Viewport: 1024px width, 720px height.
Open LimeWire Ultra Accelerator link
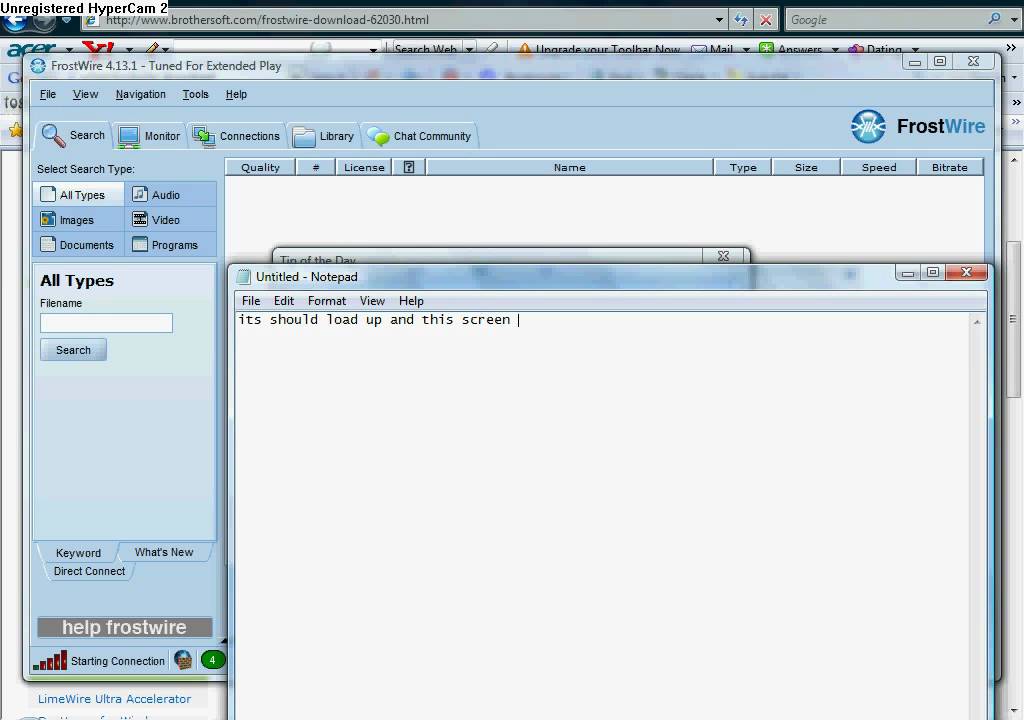[x=114, y=698]
